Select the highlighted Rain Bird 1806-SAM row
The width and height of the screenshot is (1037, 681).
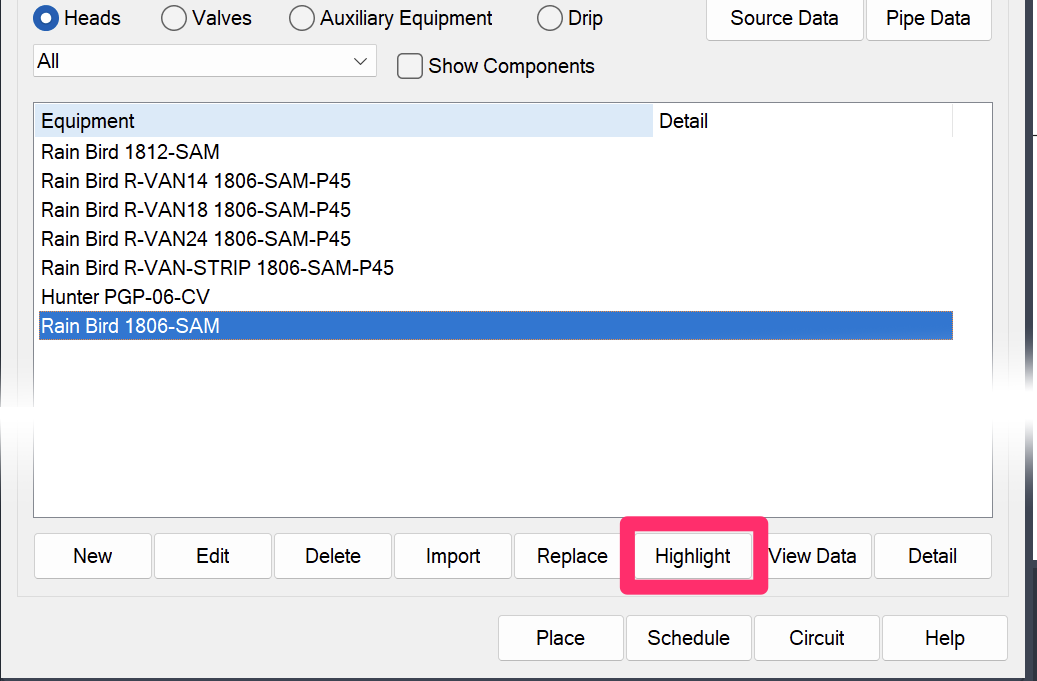coord(496,326)
